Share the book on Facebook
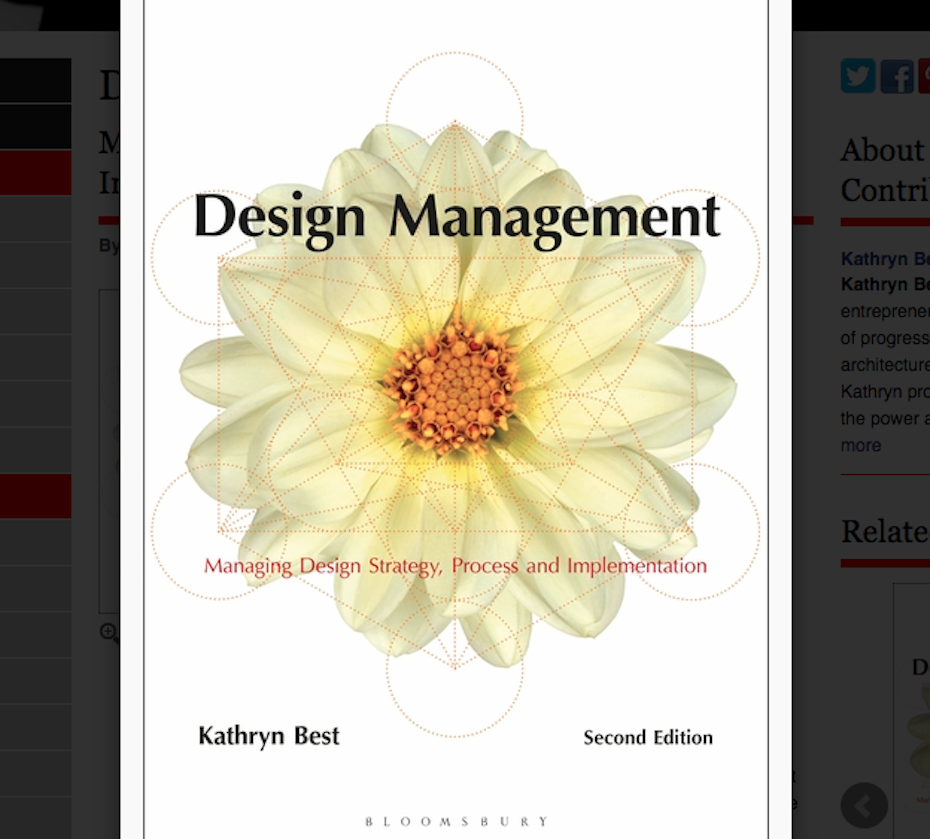Image resolution: width=930 pixels, height=839 pixels. [x=896, y=76]
